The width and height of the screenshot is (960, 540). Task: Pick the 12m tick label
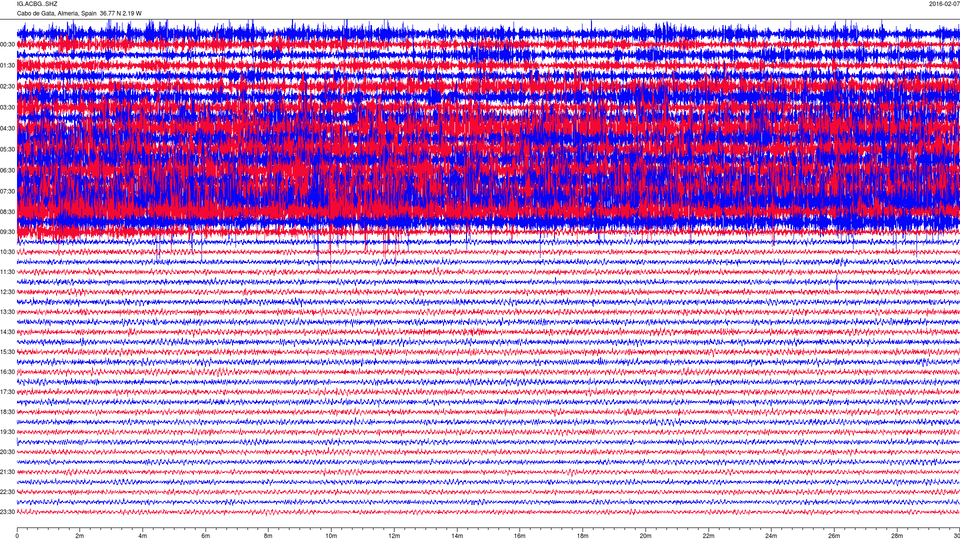(x=394, y=536)
